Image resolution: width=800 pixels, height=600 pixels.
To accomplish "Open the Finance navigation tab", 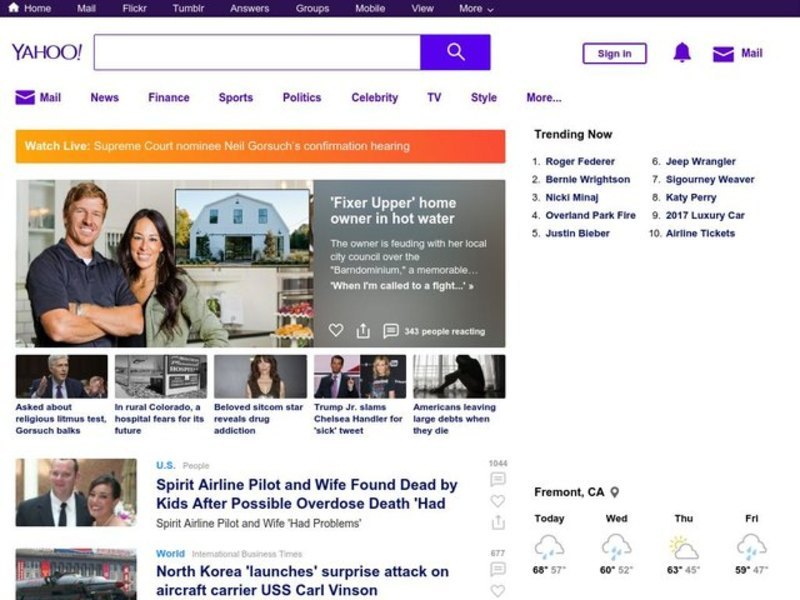I will (168, 98).
